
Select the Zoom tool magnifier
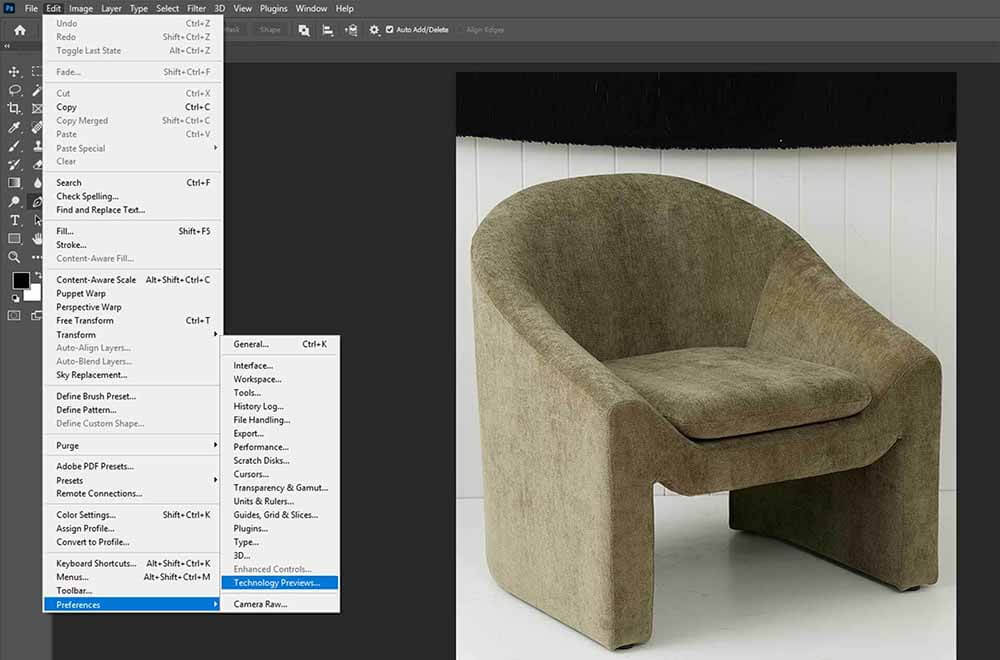14,257
